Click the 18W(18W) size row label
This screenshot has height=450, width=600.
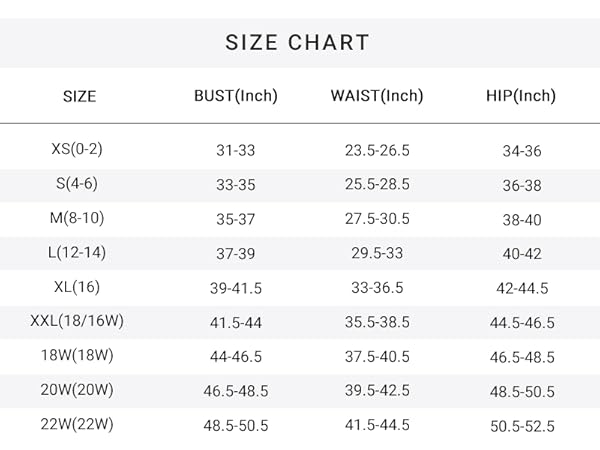(77, 355)
